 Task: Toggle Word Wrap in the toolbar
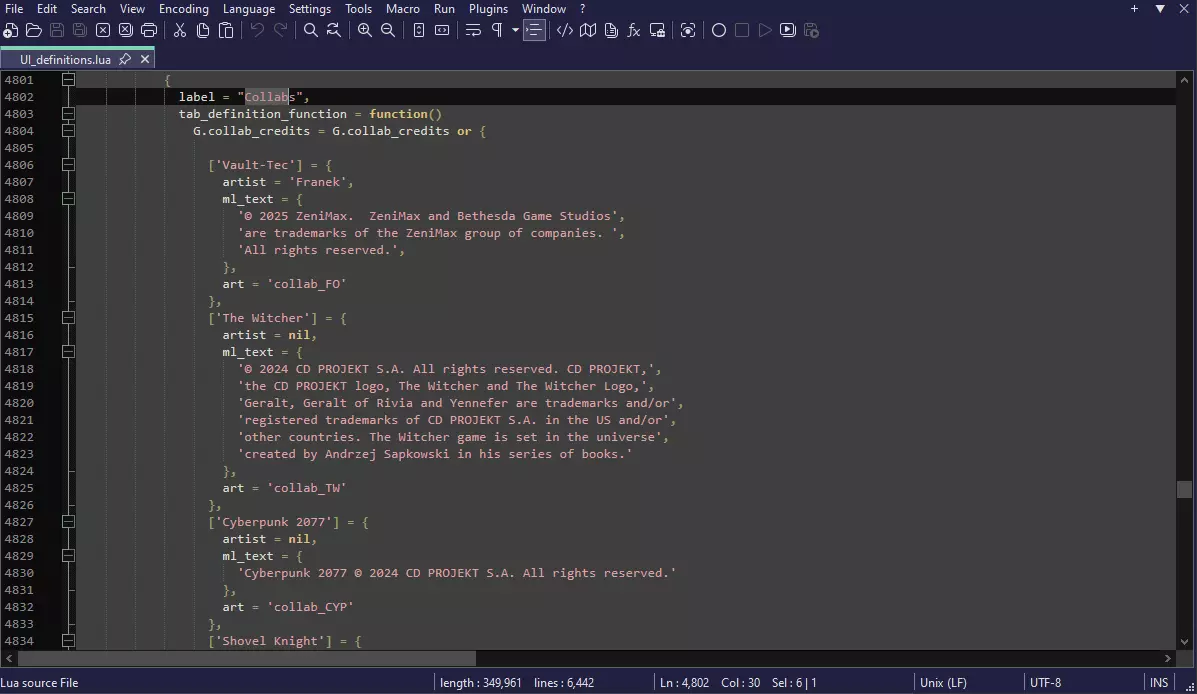pyautogui.click(x=474, y=30)
